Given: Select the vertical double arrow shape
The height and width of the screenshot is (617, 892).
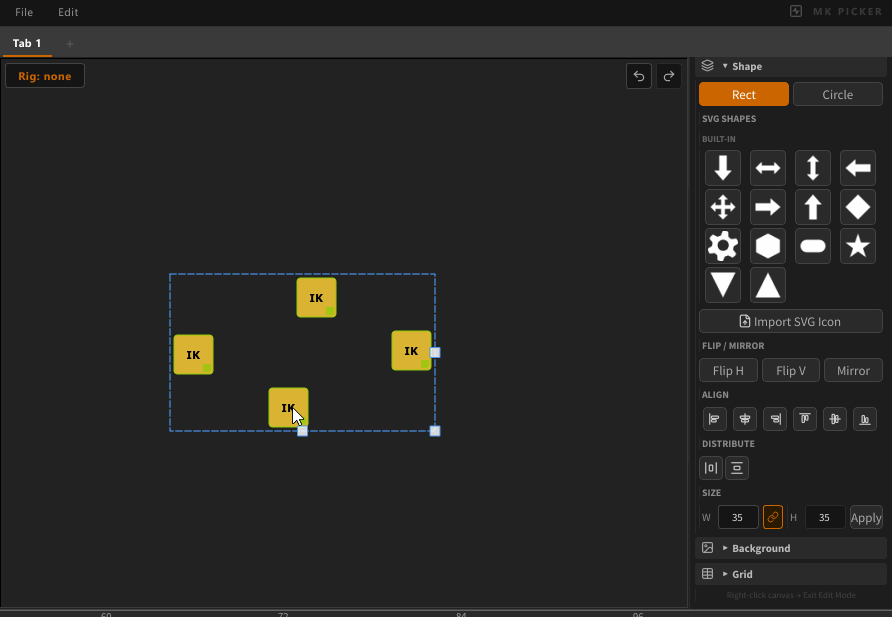Looking at the screenshot, I should (x=812, y=168).
